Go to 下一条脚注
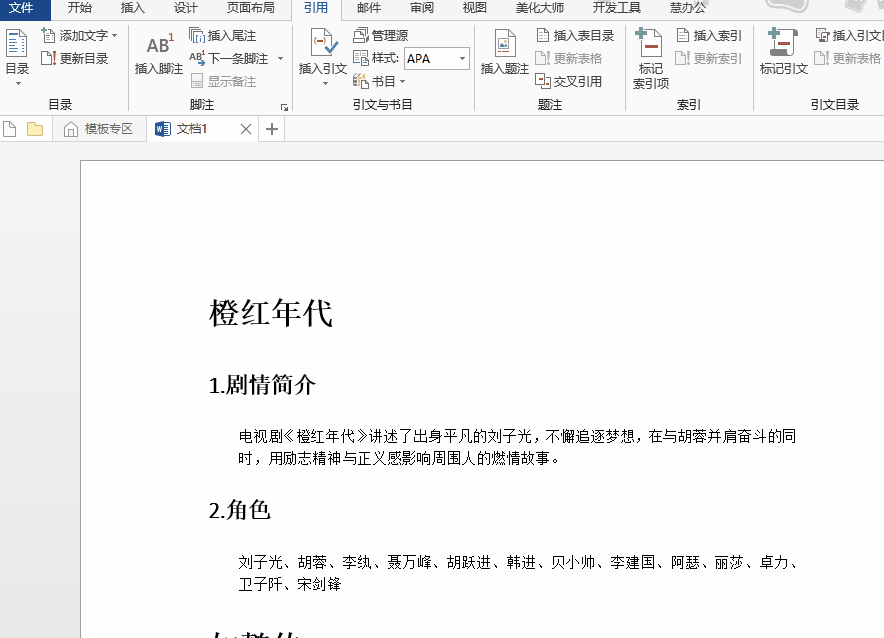This screenshot has width=884, height=638. (230, 58)
